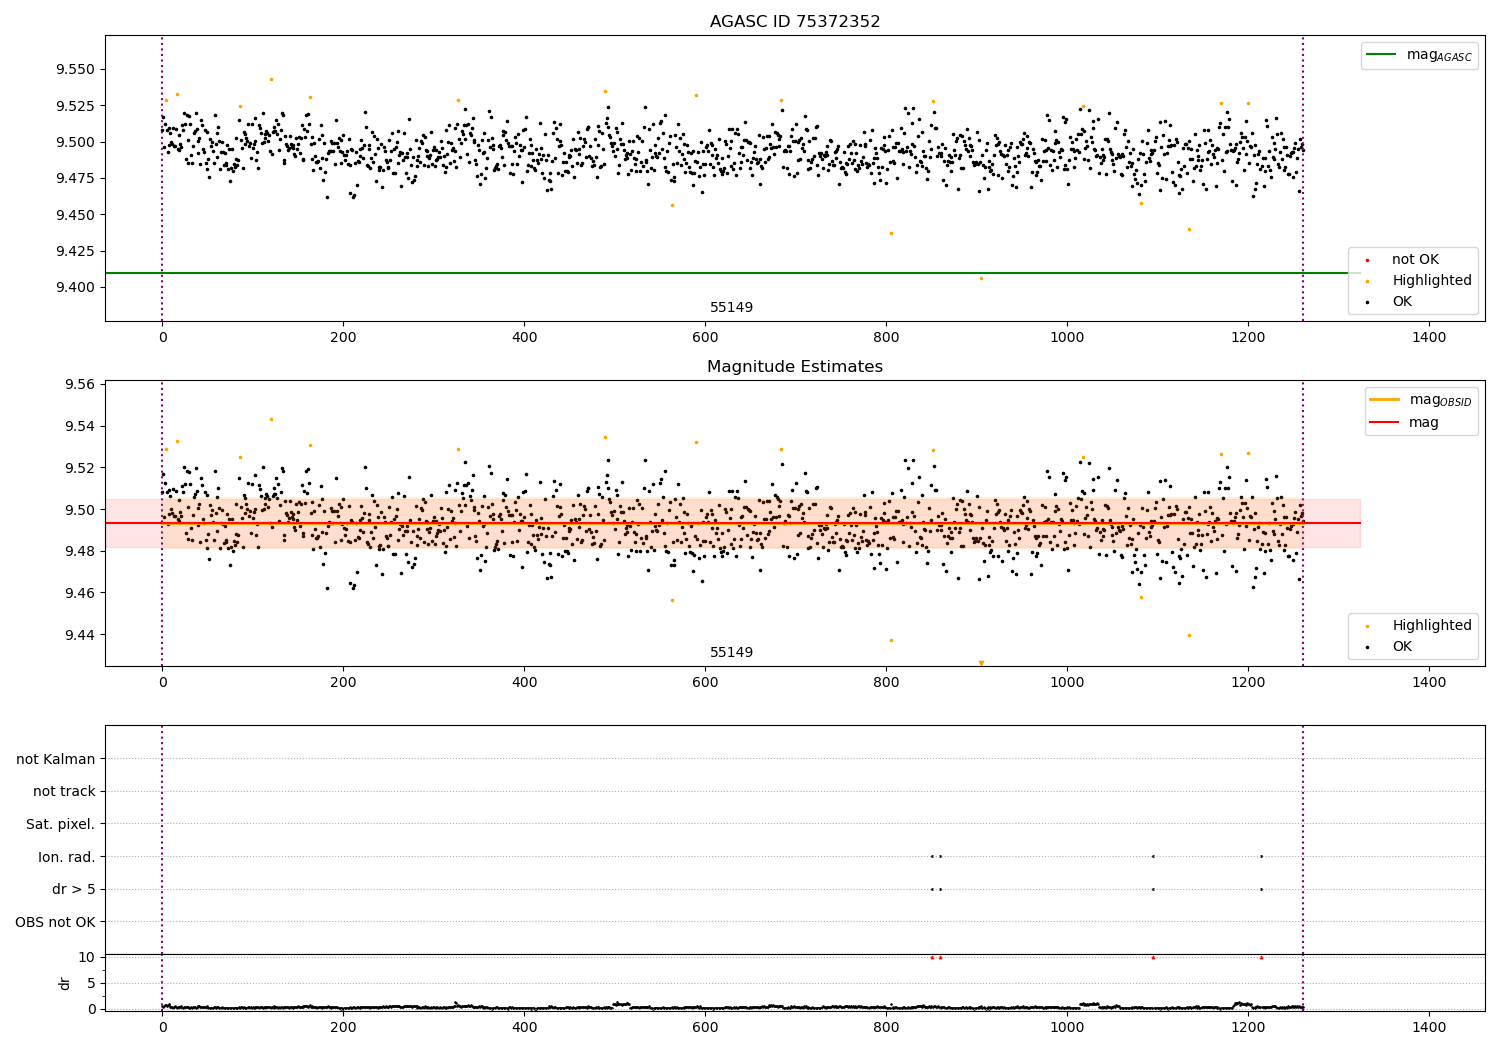The image size is (1500, 1050).
Task: Click the 'OK' marker in middle plot legend
Action: (x=1367, y=647)
